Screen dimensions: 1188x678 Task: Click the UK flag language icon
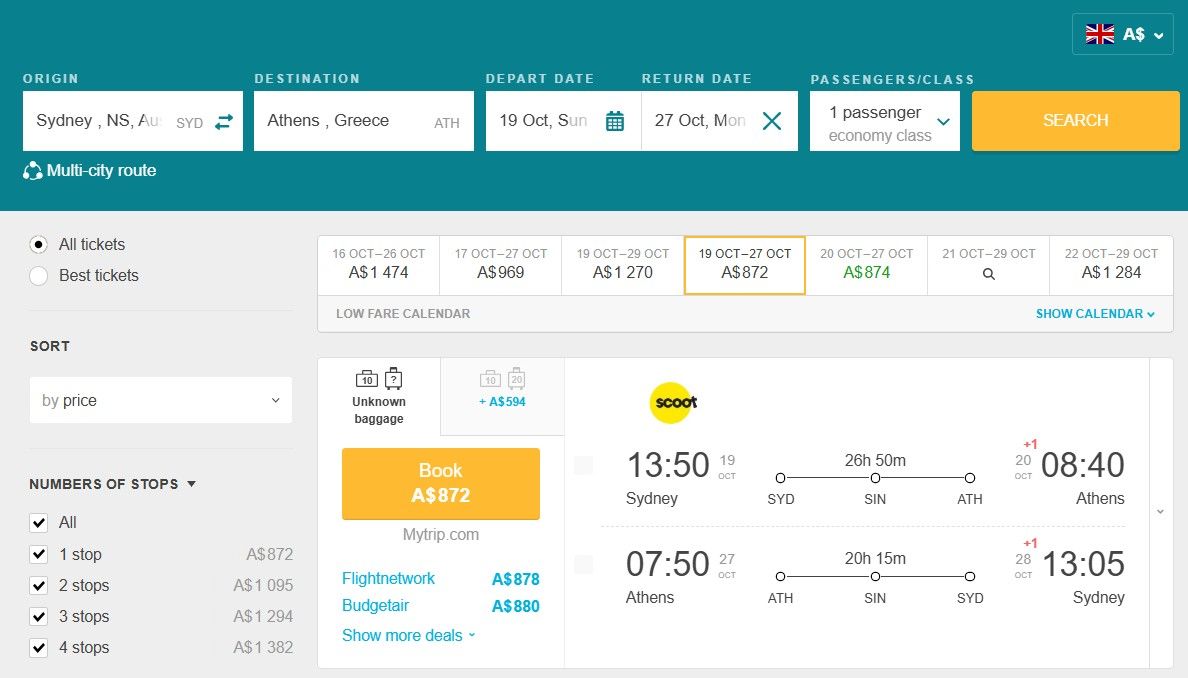[1099, 34]
